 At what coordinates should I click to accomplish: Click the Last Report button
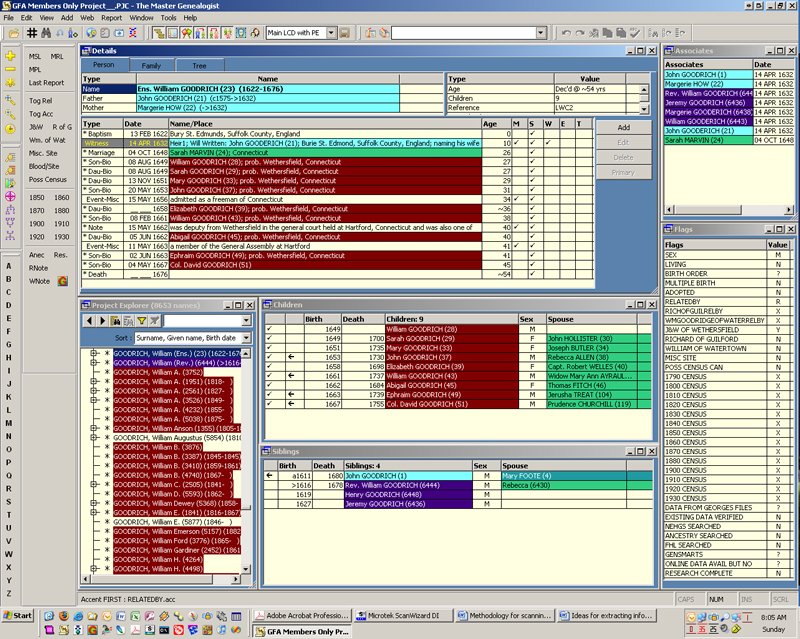tap(46, 83)
